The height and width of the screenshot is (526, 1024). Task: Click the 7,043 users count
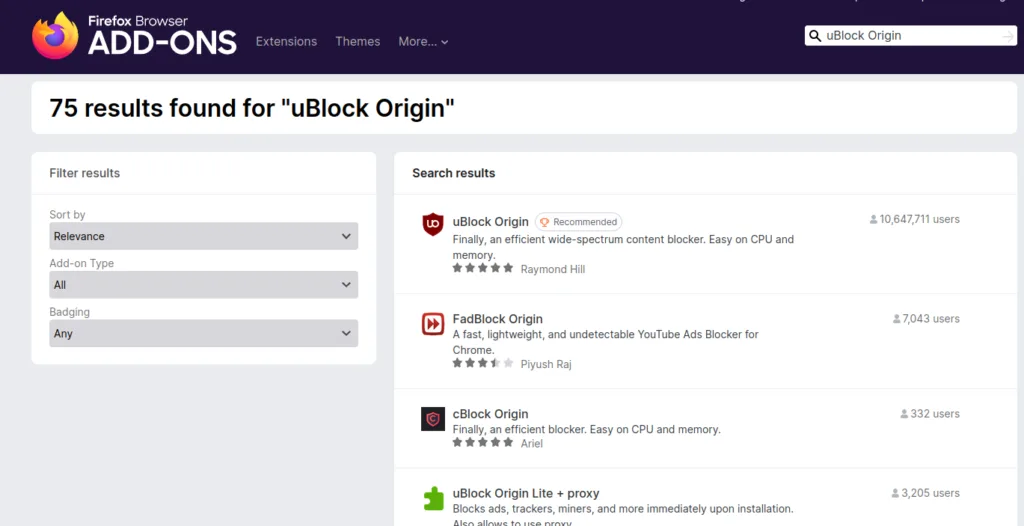926,319
